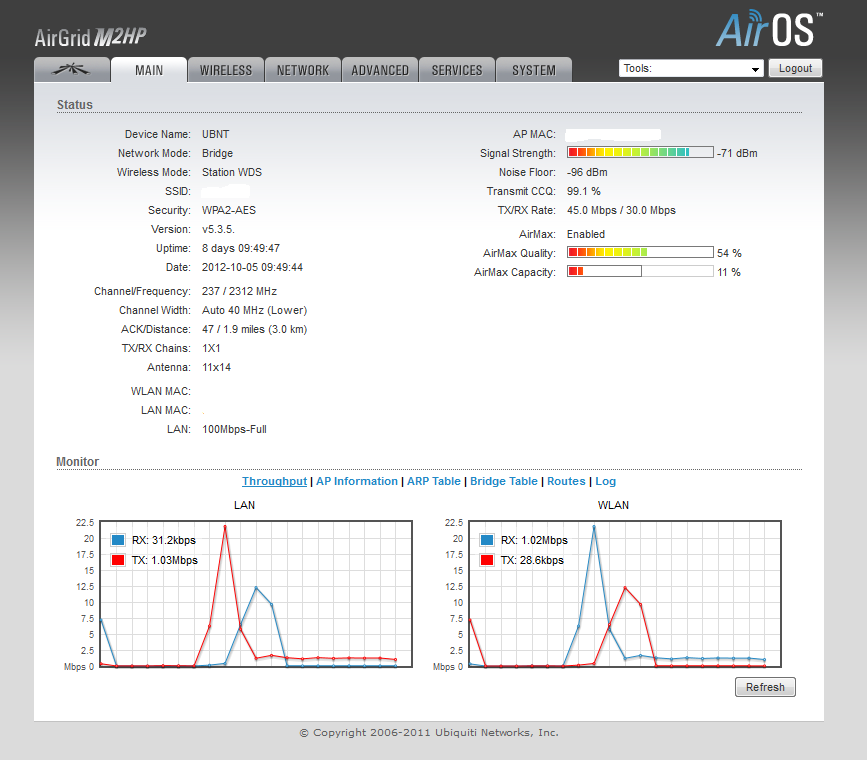Click the Device Name value UBNT

coord(215,134)
